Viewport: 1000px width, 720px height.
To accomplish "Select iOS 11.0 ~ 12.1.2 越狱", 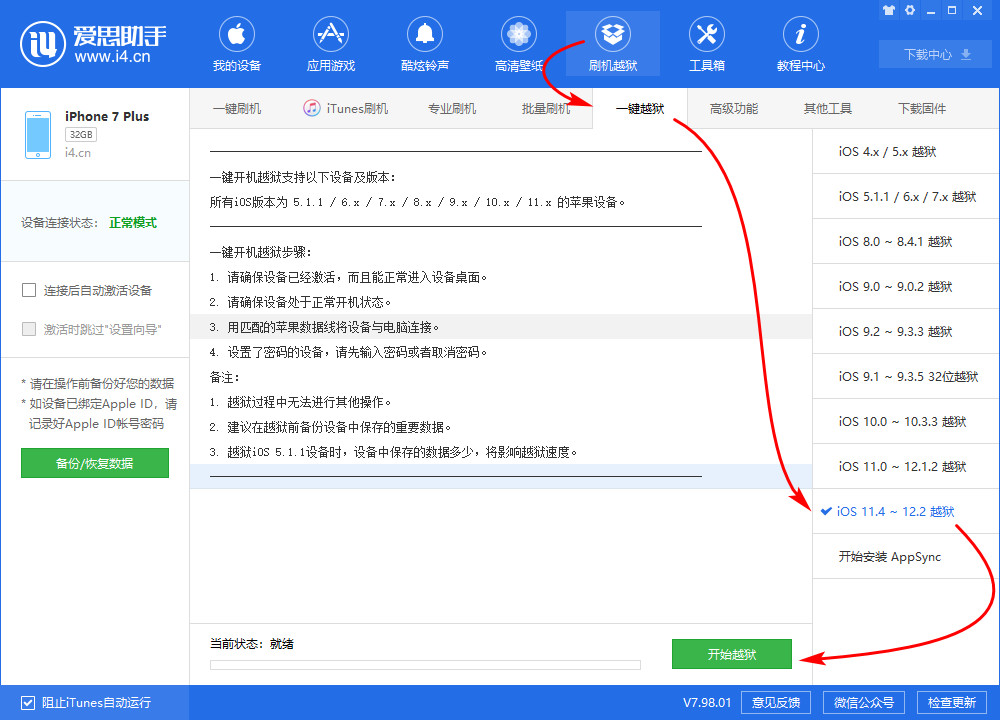I will pos(906,466).
